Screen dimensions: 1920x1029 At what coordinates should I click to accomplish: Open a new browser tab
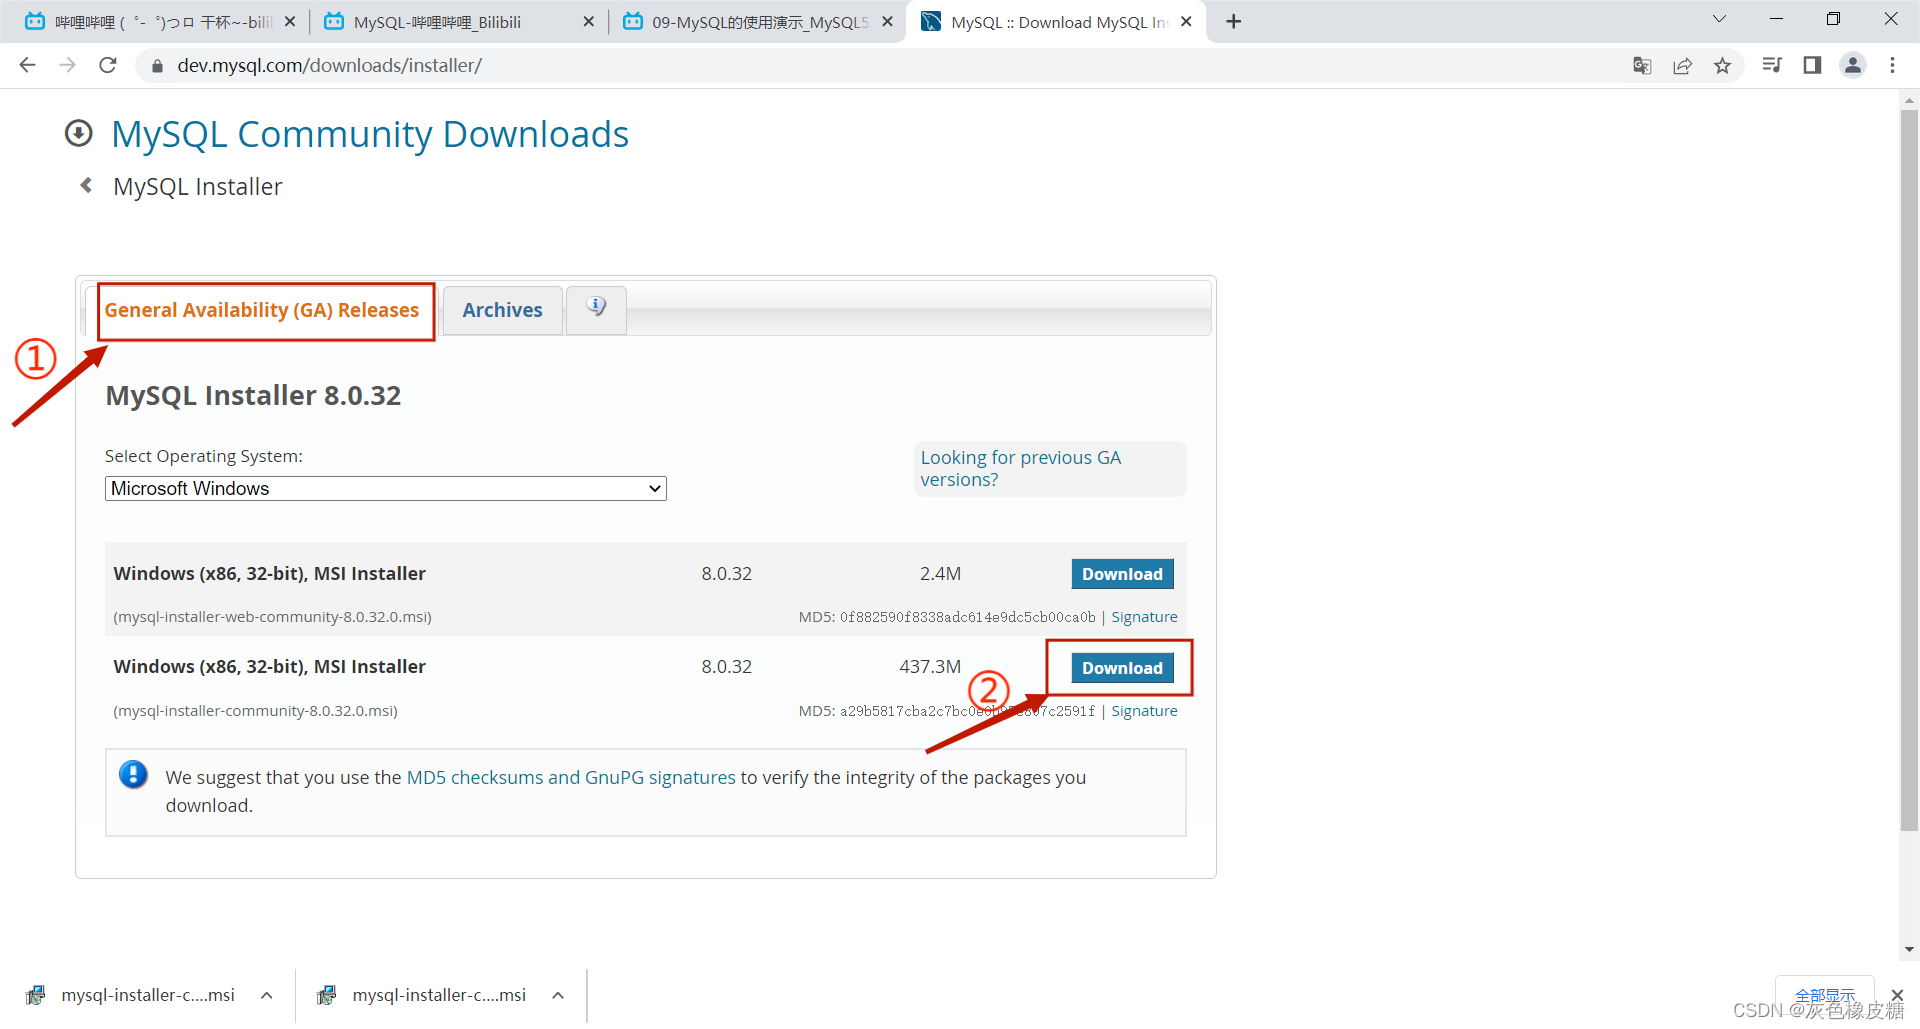[1234, 22]
